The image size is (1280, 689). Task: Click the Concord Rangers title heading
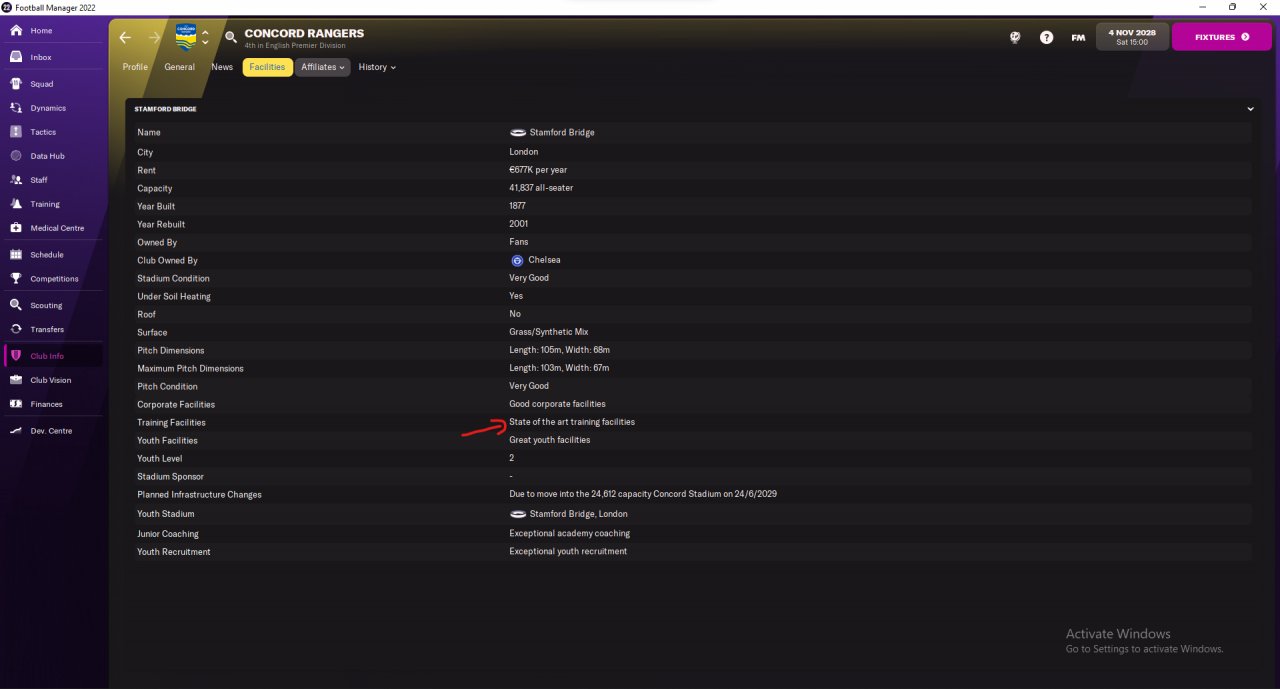tap(304, 33)
